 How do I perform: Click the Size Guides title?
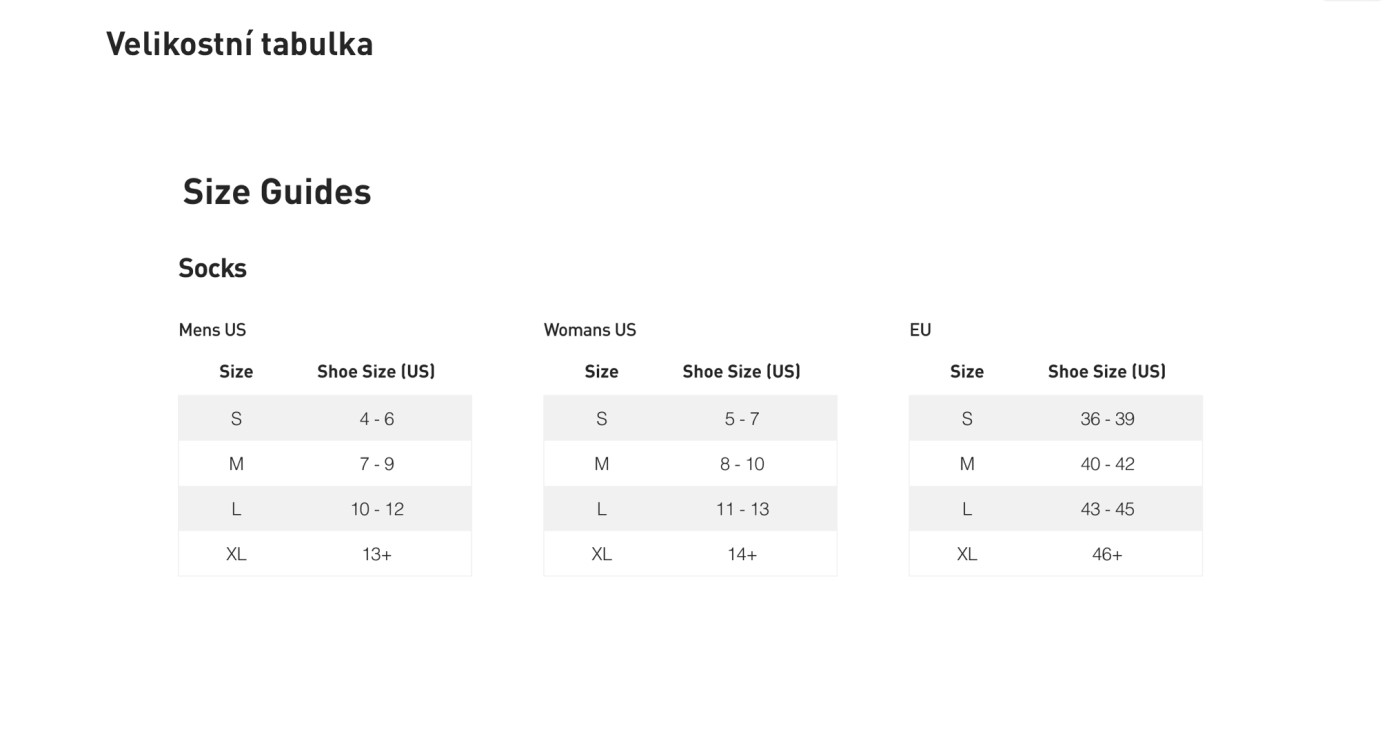pyautogui.click(x=276, y=191)
